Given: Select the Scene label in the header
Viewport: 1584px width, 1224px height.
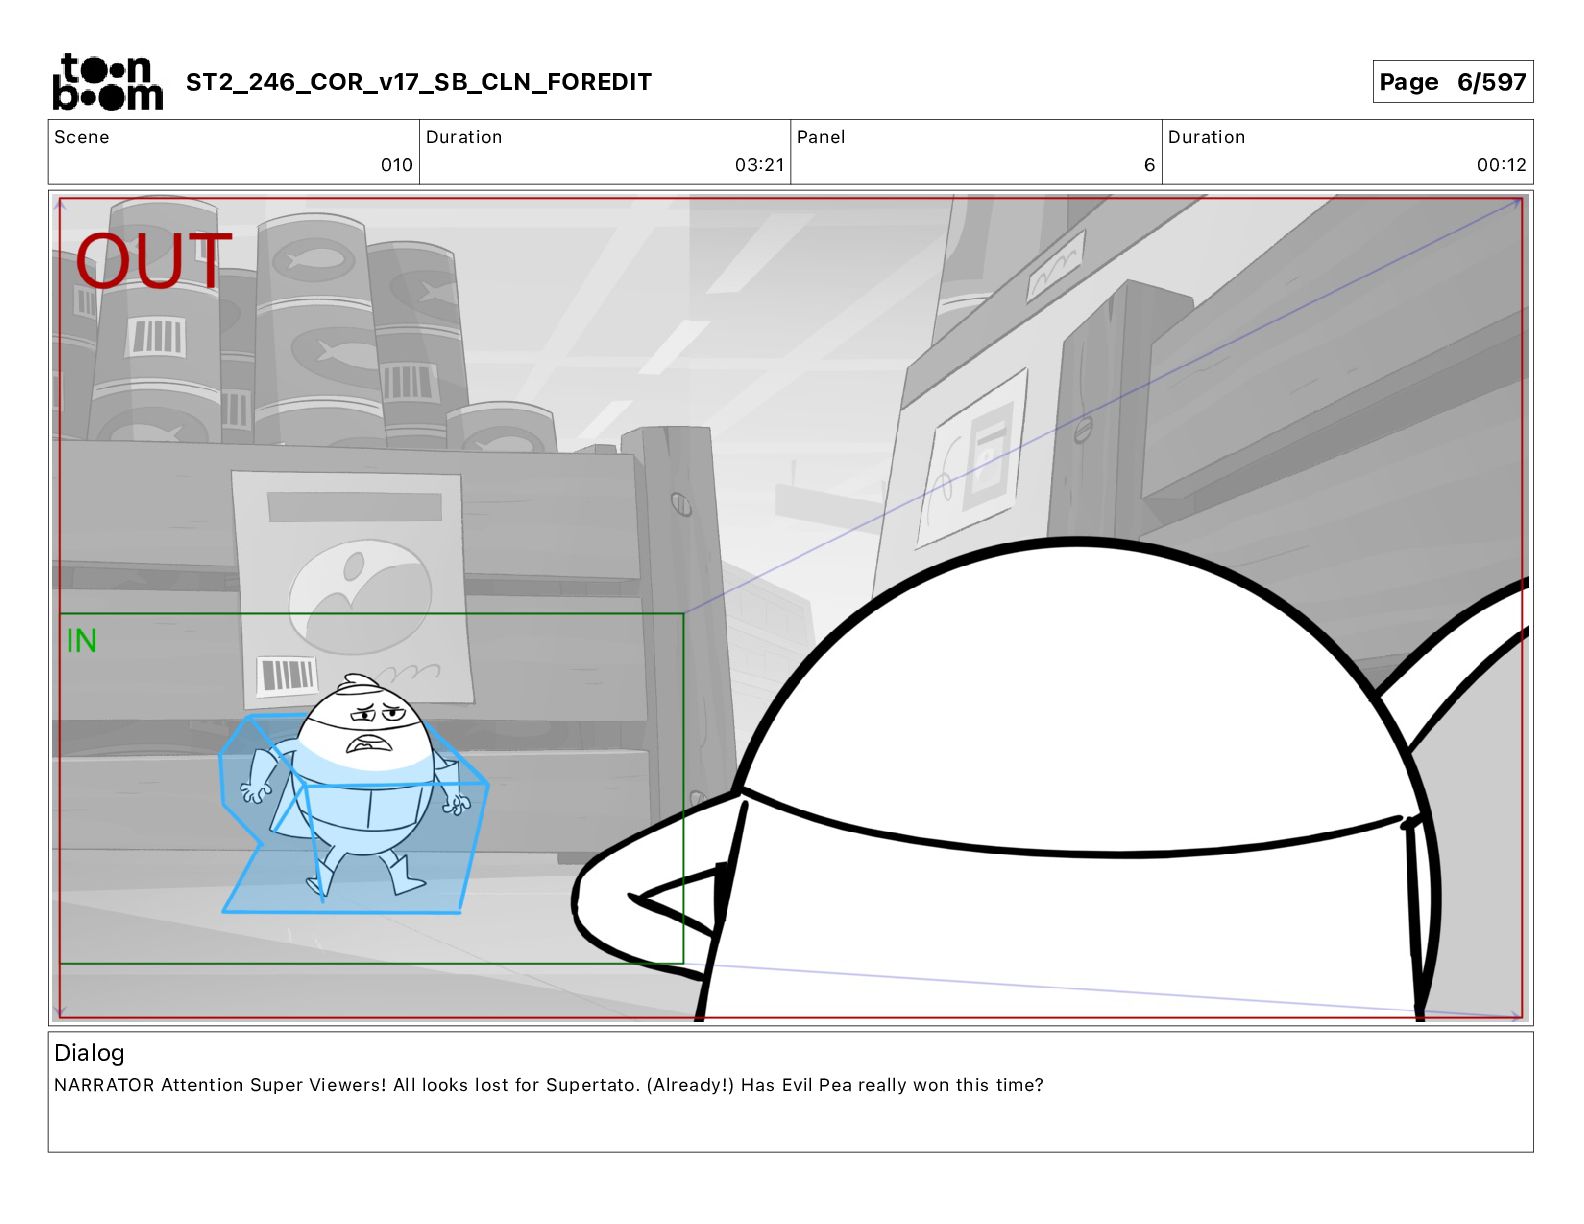Looking at the screenshot, I should 82,137.
